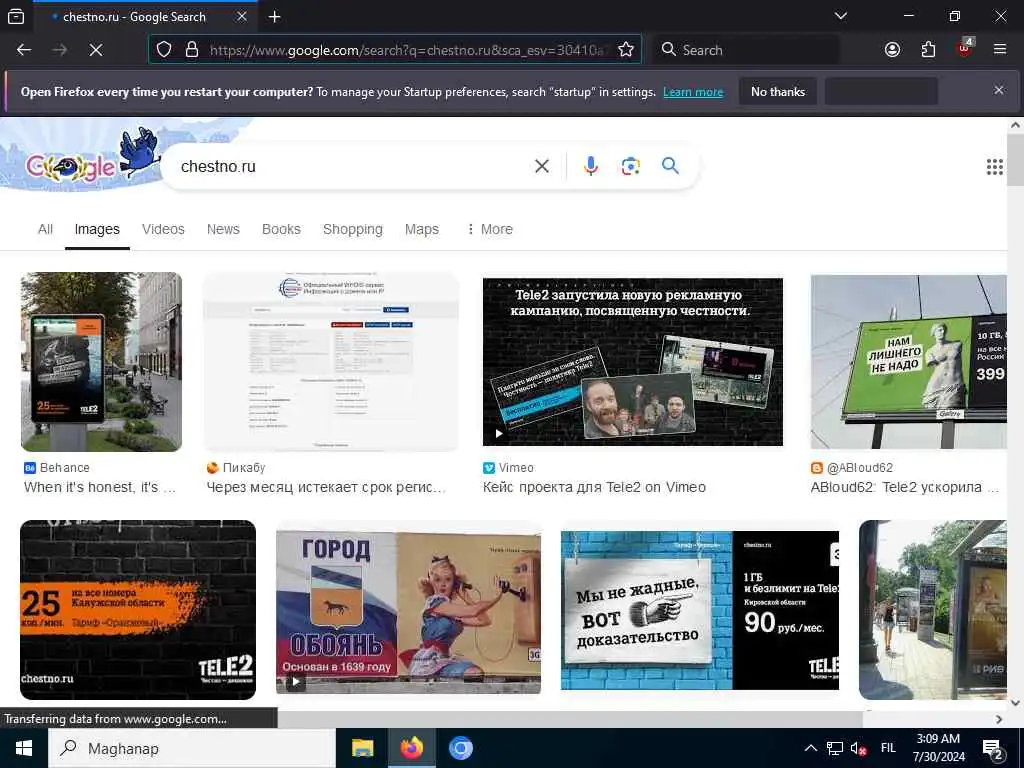
Task: View site security info via the padlock icon
Action: [192, 50]
